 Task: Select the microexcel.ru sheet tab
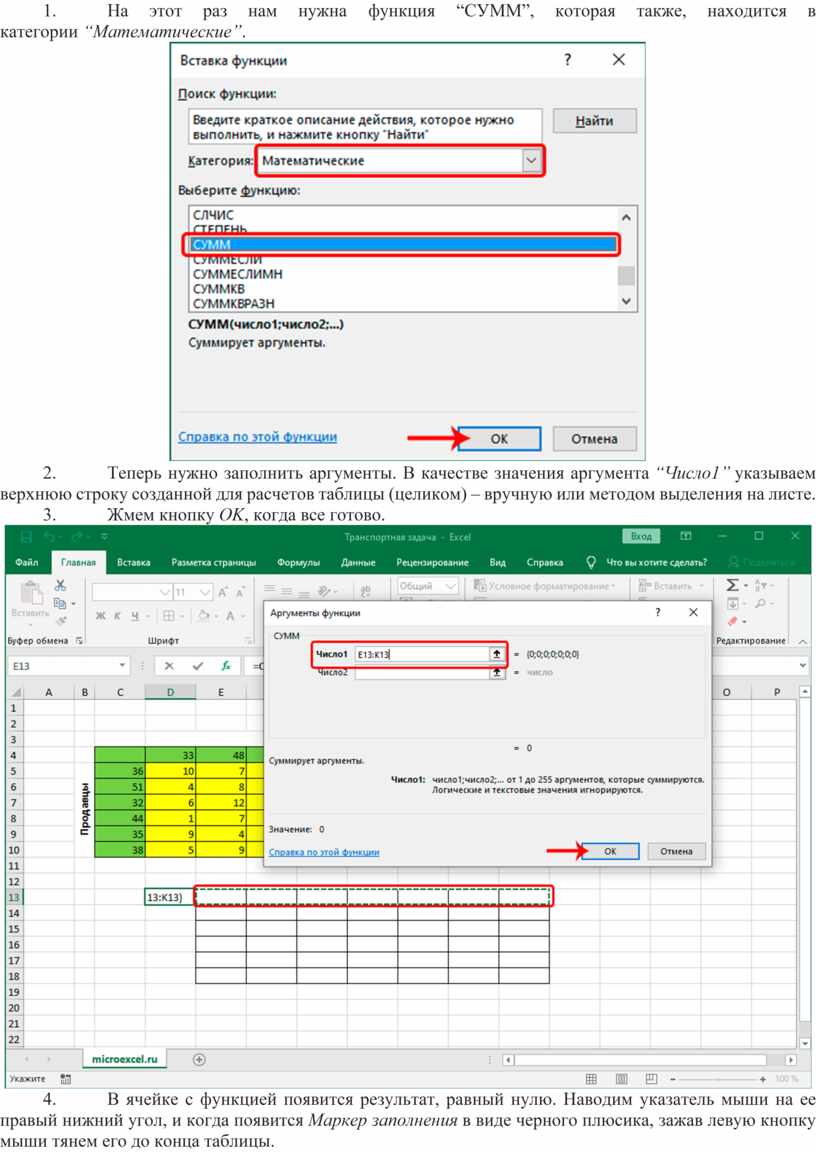[x=124, y=1059]
